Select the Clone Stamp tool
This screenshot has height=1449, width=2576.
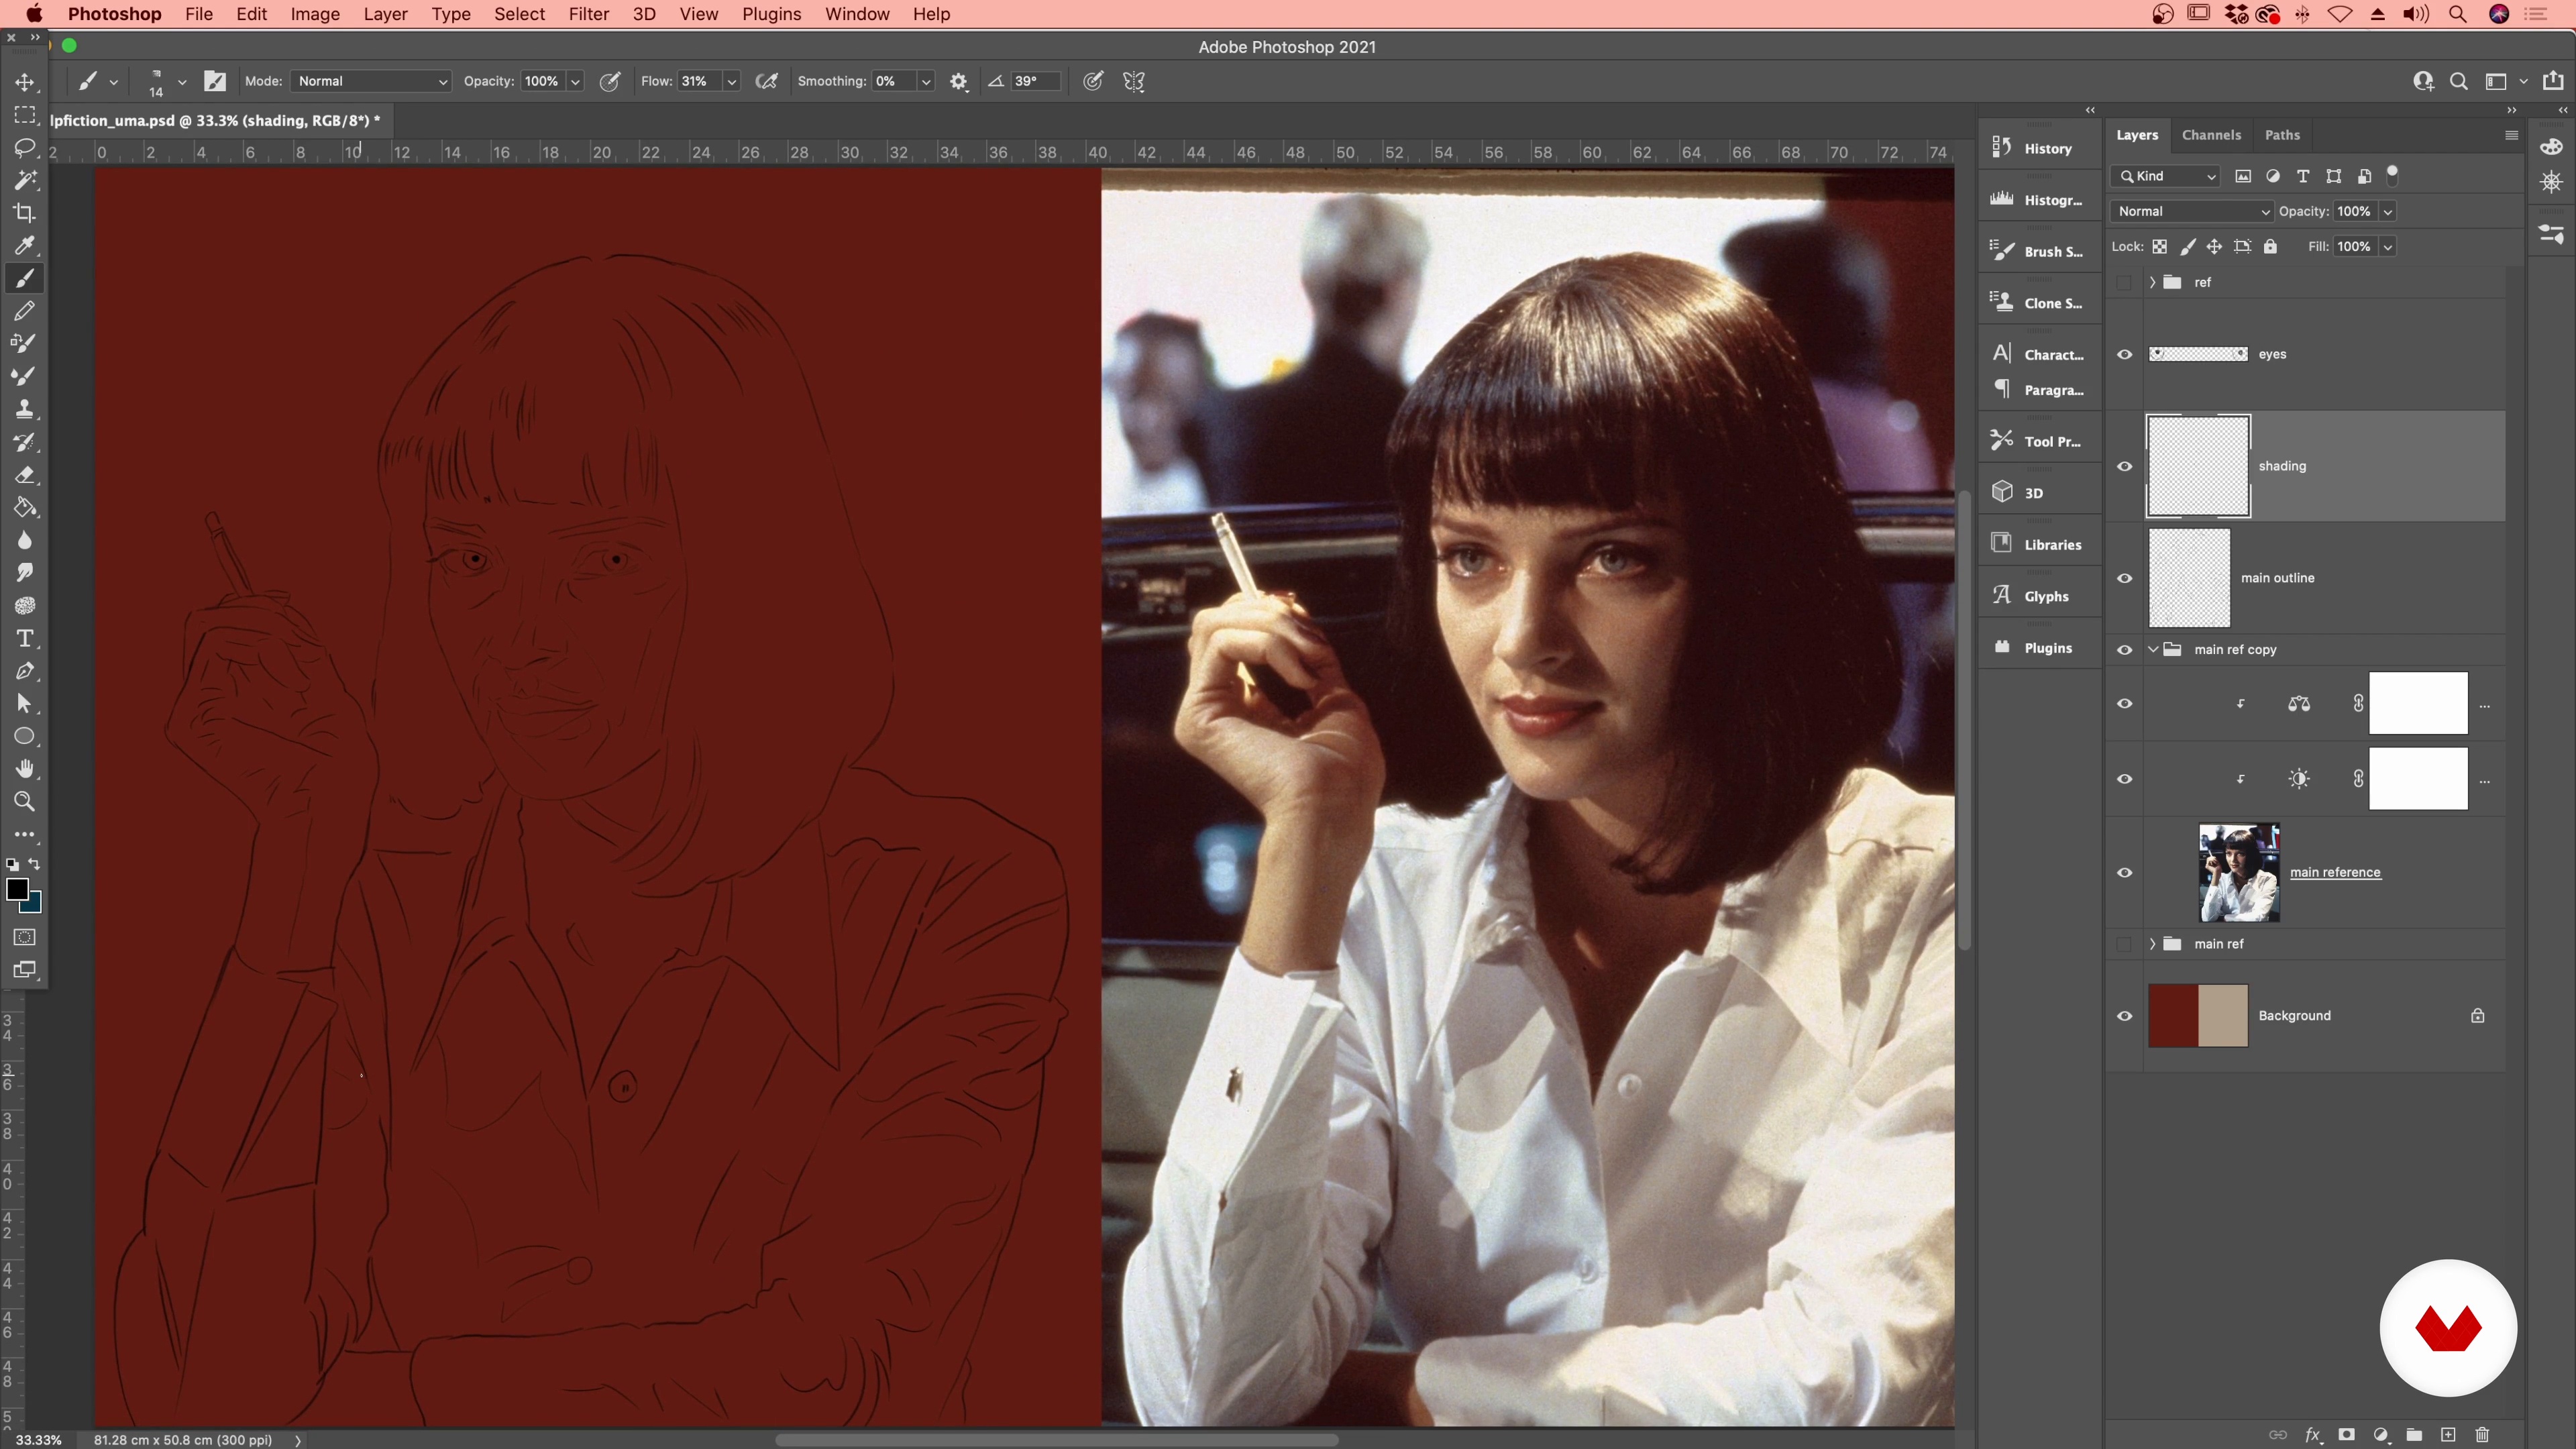pyautogui.click(x=25, y=409)
